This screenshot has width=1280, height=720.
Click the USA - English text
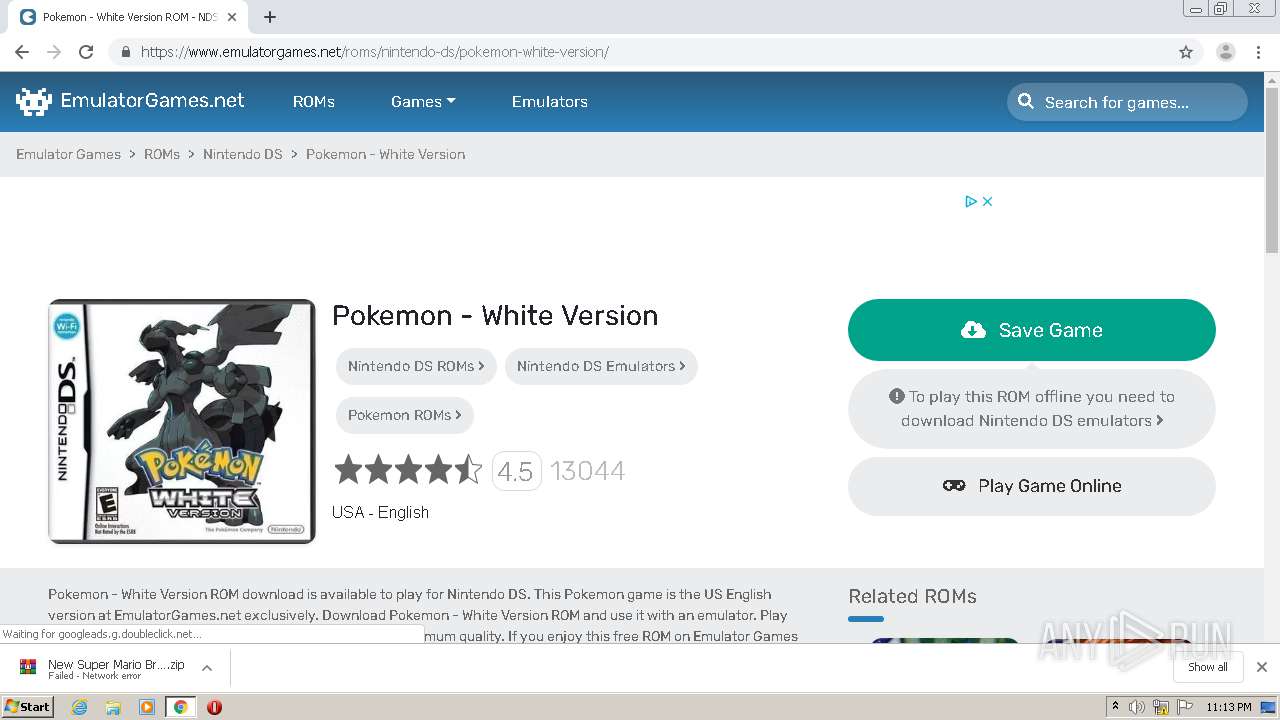pyautogui.click(x=380, y=512)
